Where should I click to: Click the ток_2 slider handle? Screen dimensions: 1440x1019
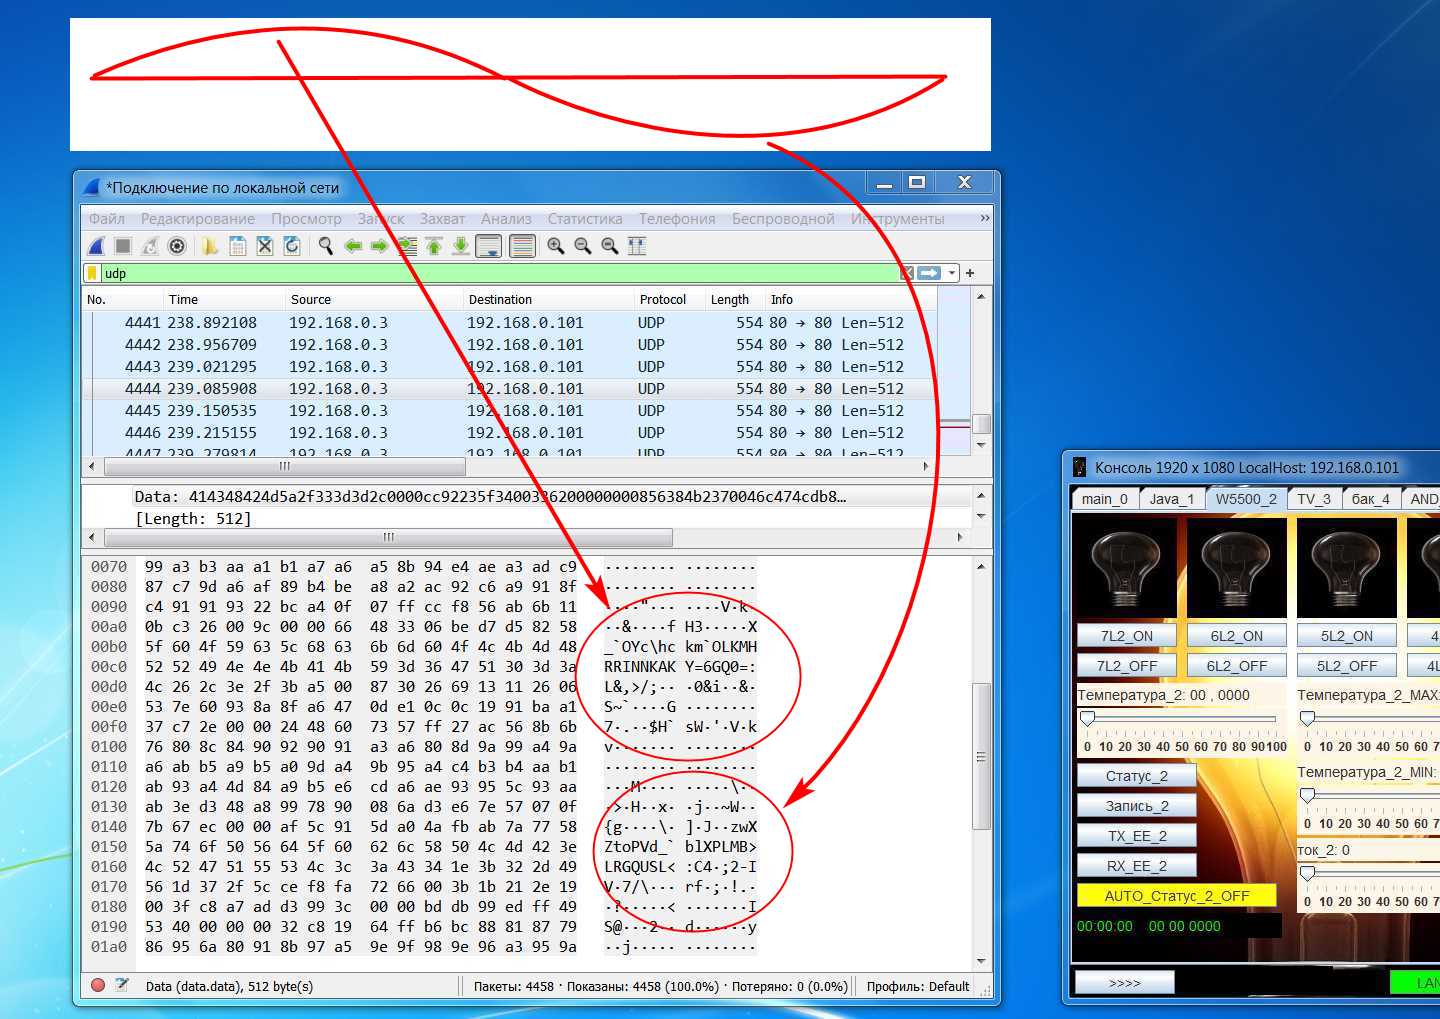coord(1307,873)
